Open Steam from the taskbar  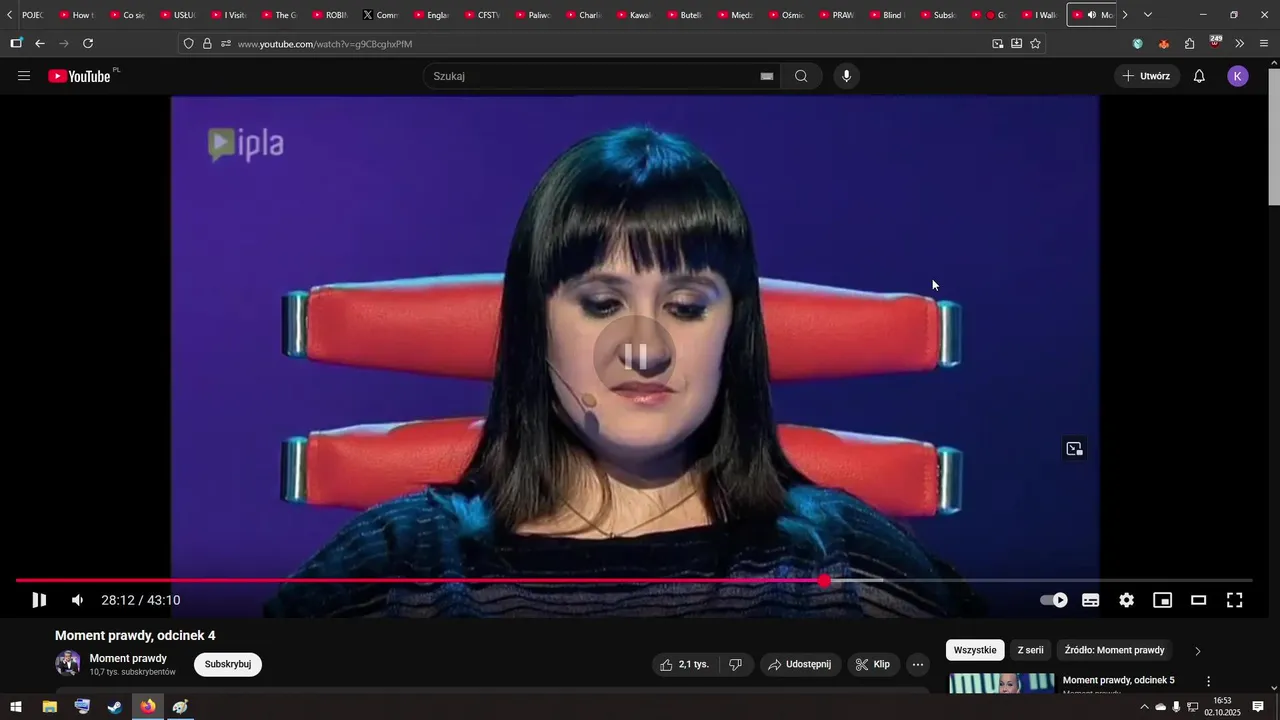115,706
